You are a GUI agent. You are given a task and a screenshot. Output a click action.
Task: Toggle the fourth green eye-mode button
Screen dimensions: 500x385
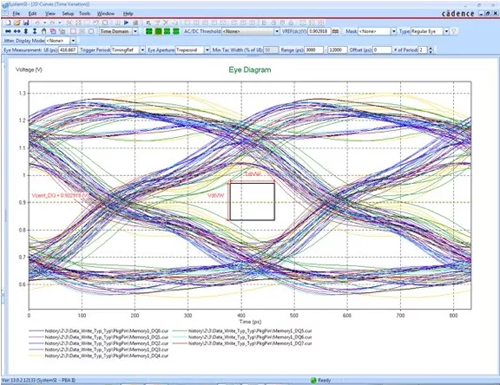[x=176, y=31]
